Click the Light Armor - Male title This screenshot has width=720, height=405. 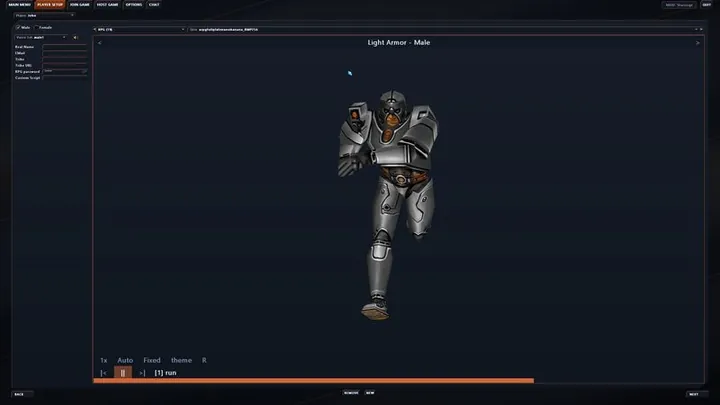(399, 42)
